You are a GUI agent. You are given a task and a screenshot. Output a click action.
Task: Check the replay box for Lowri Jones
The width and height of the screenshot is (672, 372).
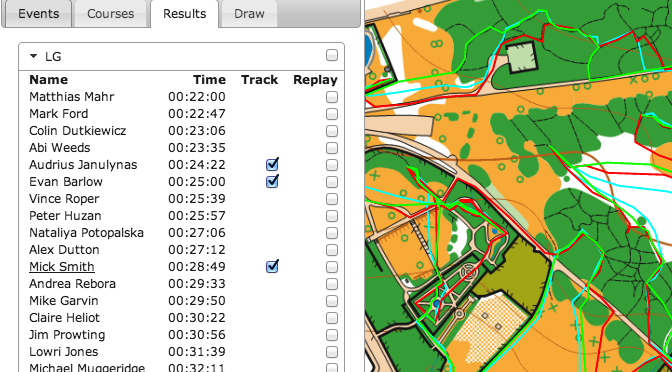click(x=331, y=352)
